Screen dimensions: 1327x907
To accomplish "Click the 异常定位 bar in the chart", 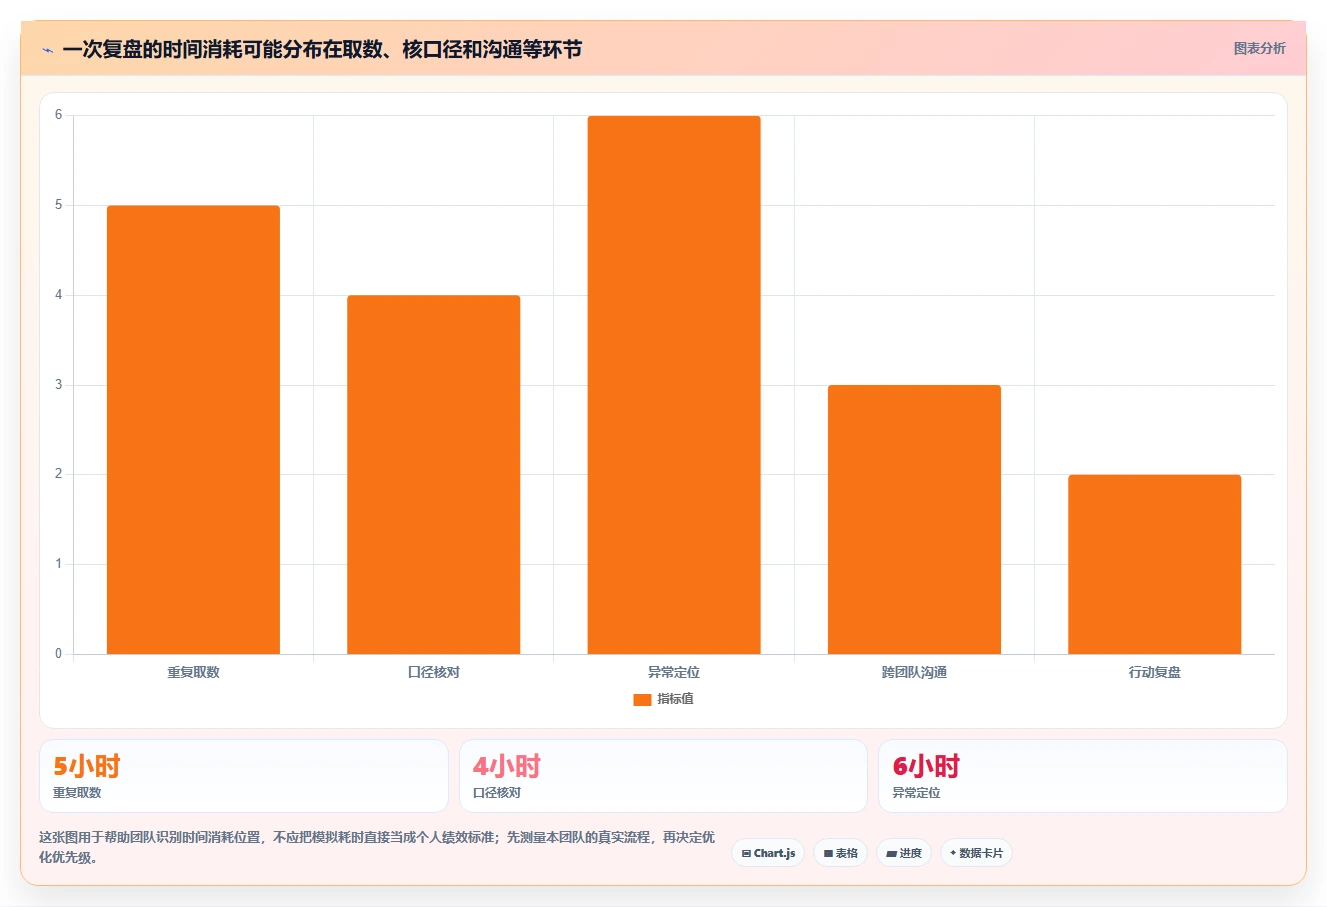I will tap(674, 385).
